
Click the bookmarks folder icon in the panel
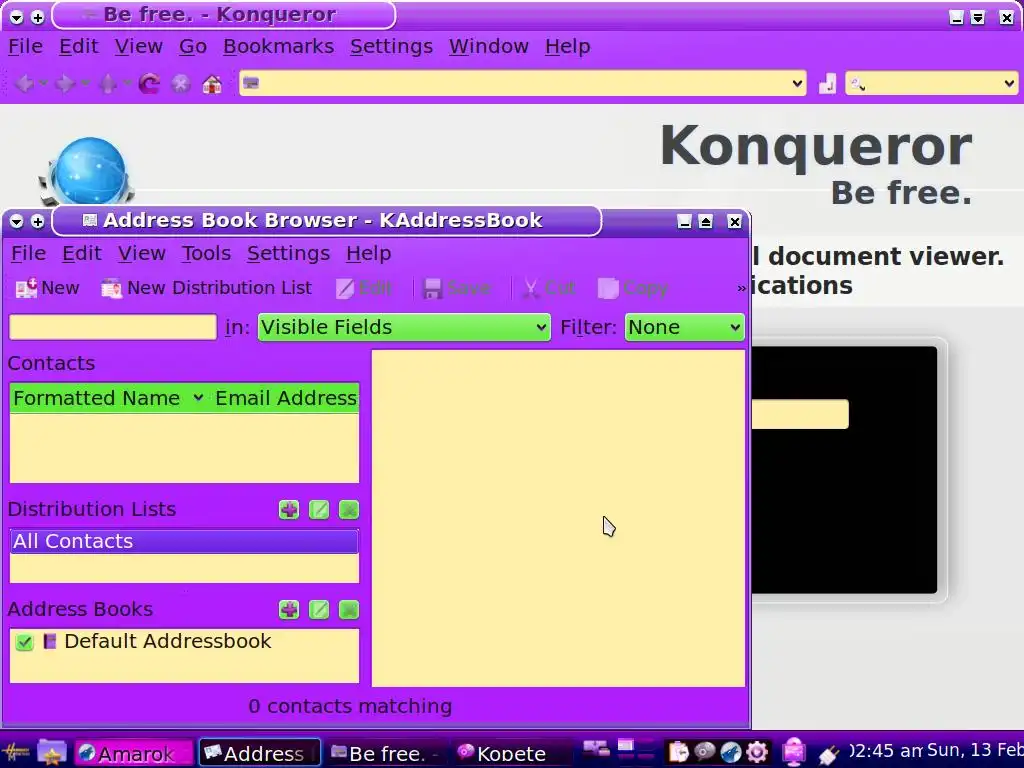52,752
